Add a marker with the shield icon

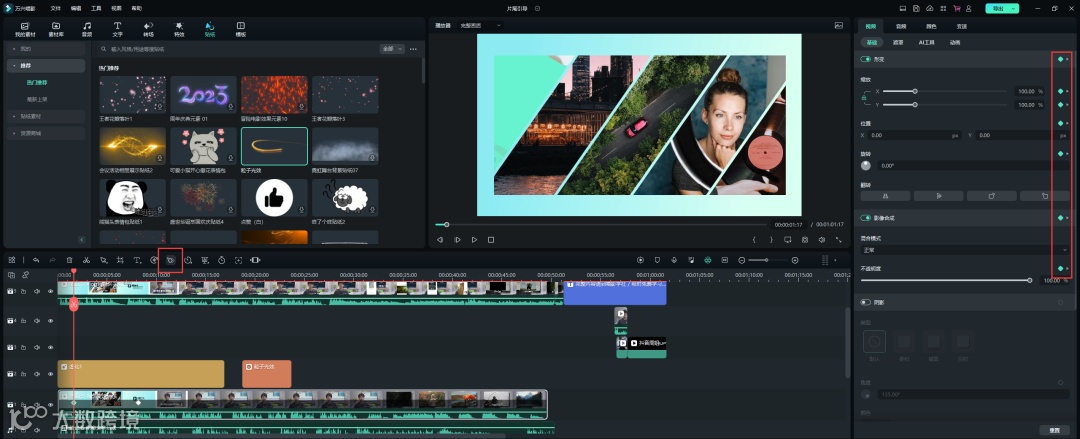tap(657, 260)
